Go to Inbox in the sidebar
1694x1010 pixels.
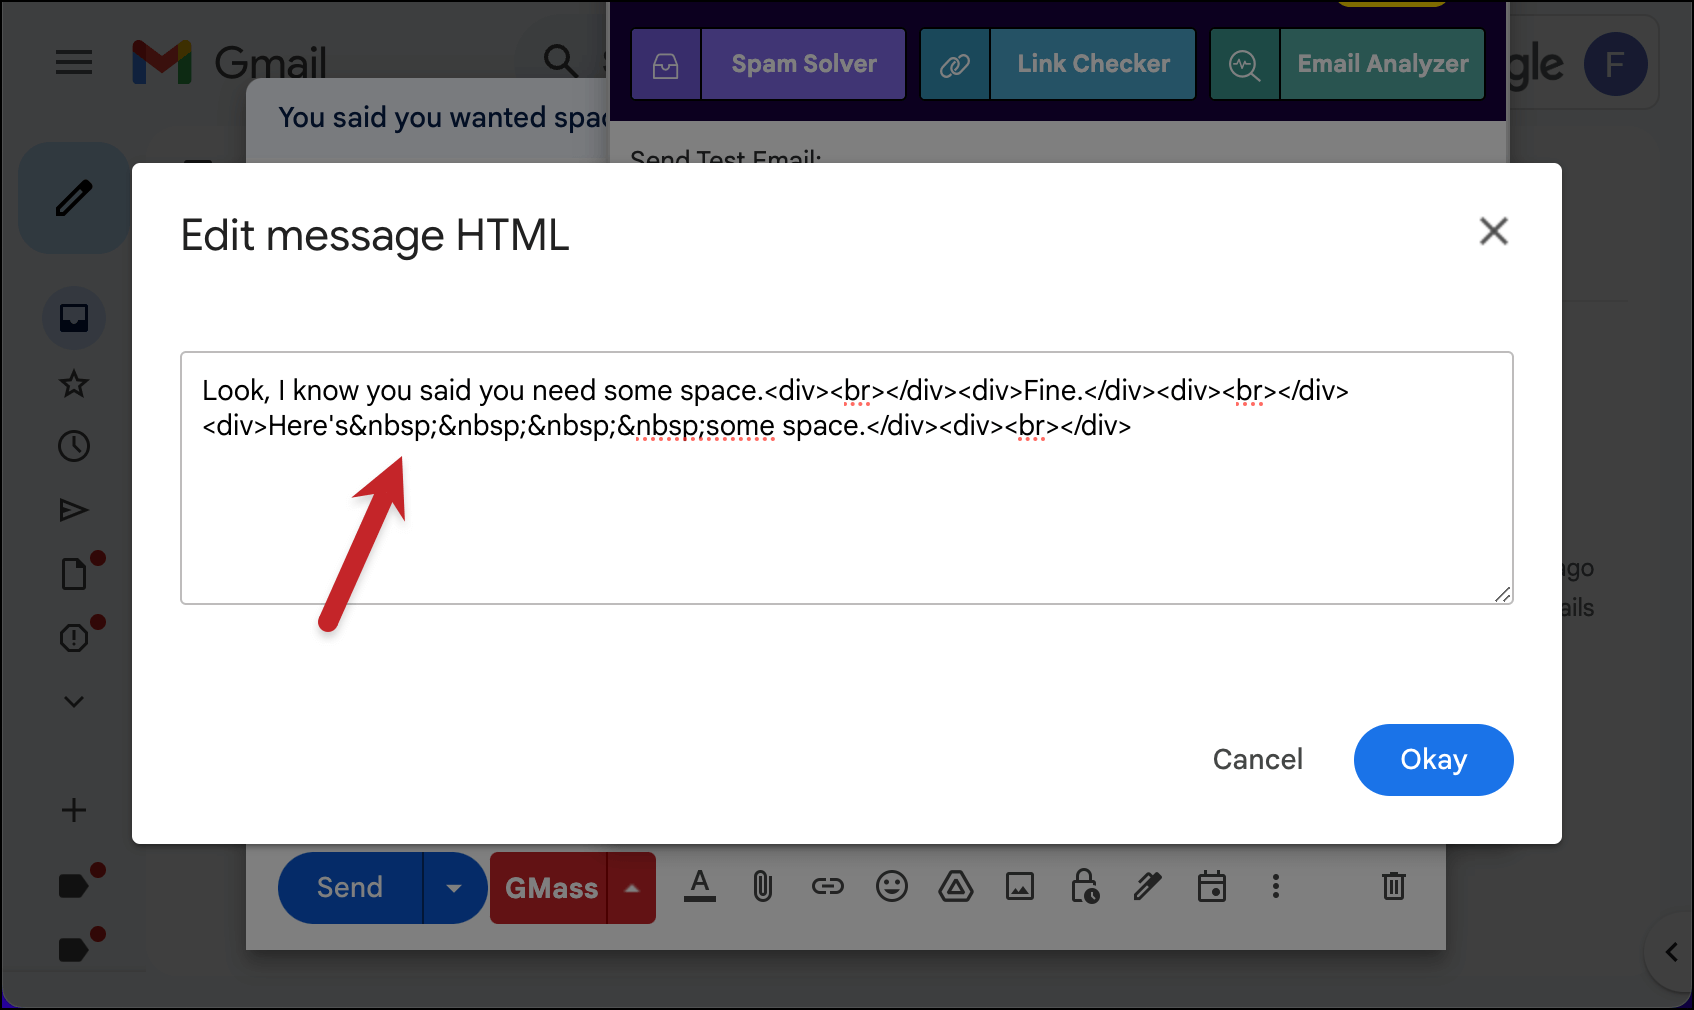click(74, 318)
